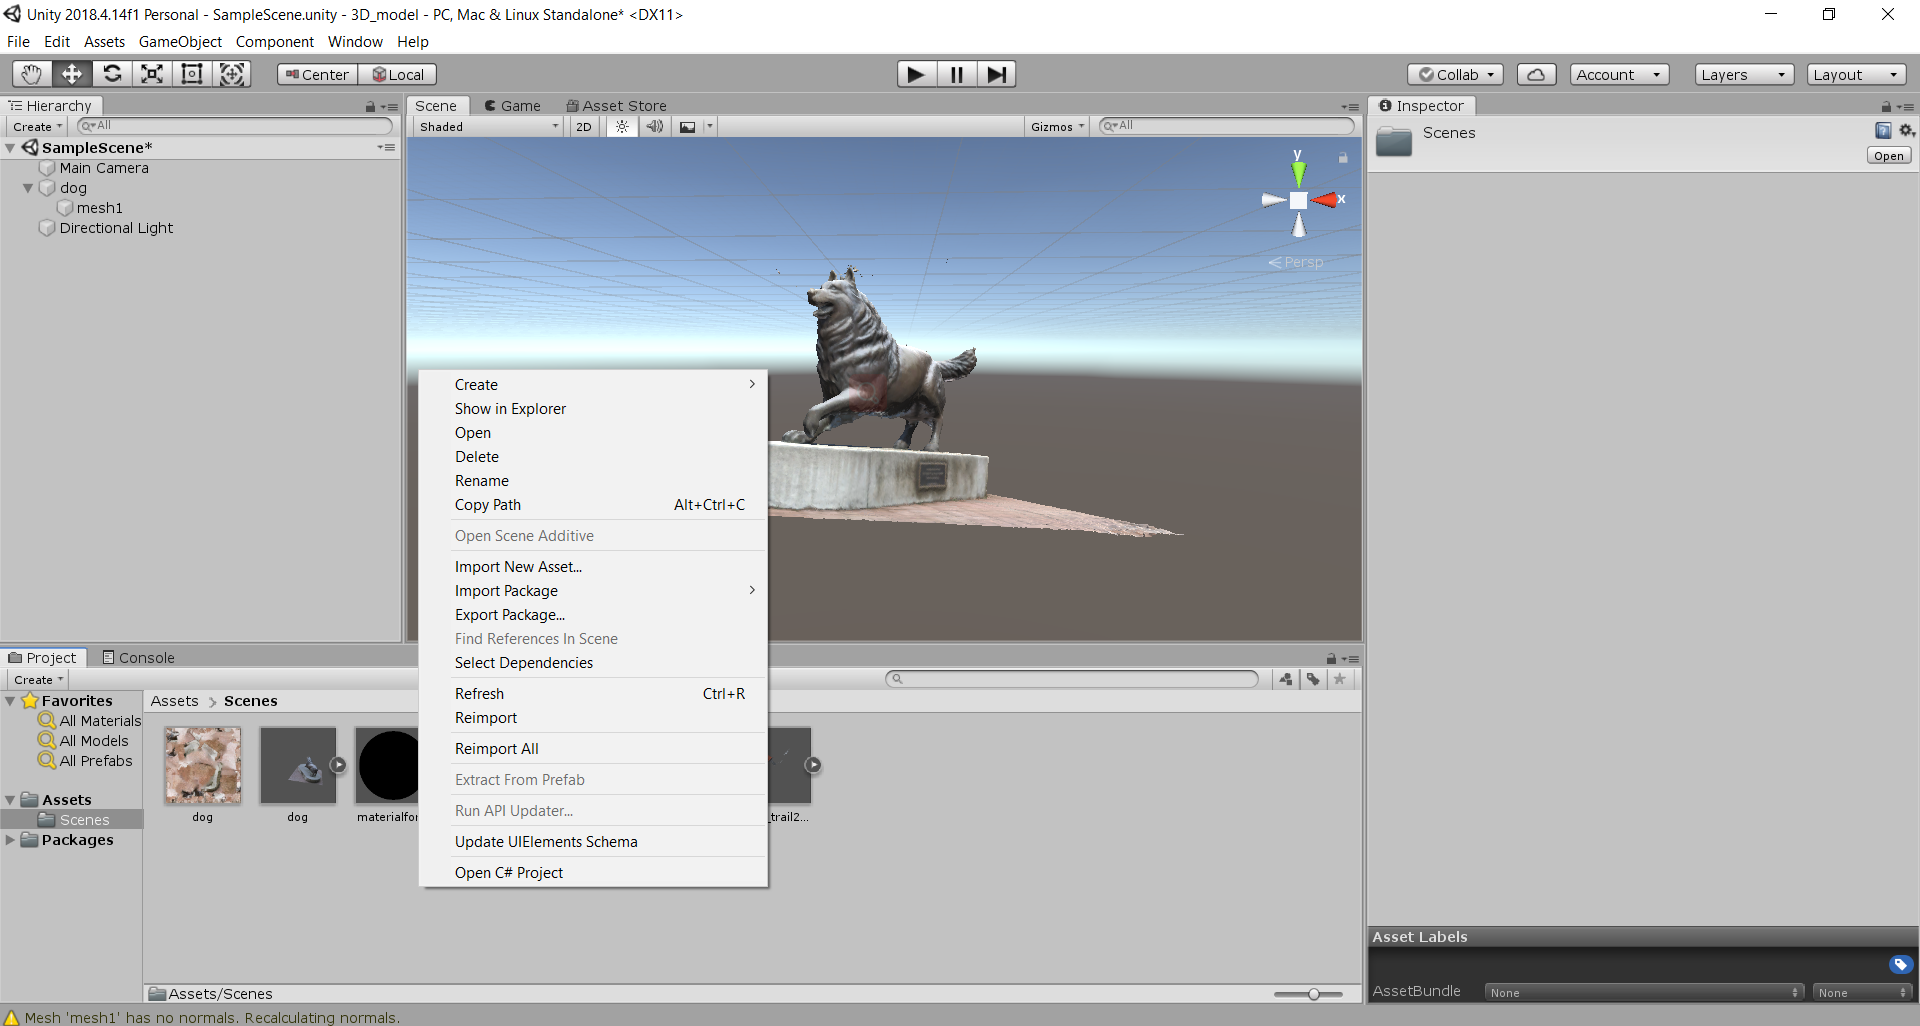Toggle scene lighting sun icon
This screenshot has width=1920, height=1026.
tap(622, 126)
